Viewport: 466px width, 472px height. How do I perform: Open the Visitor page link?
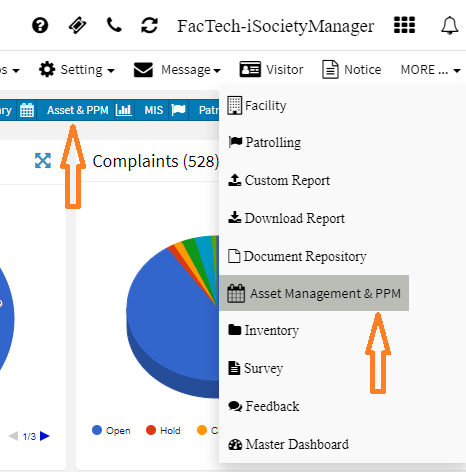(x=271, y=70)
